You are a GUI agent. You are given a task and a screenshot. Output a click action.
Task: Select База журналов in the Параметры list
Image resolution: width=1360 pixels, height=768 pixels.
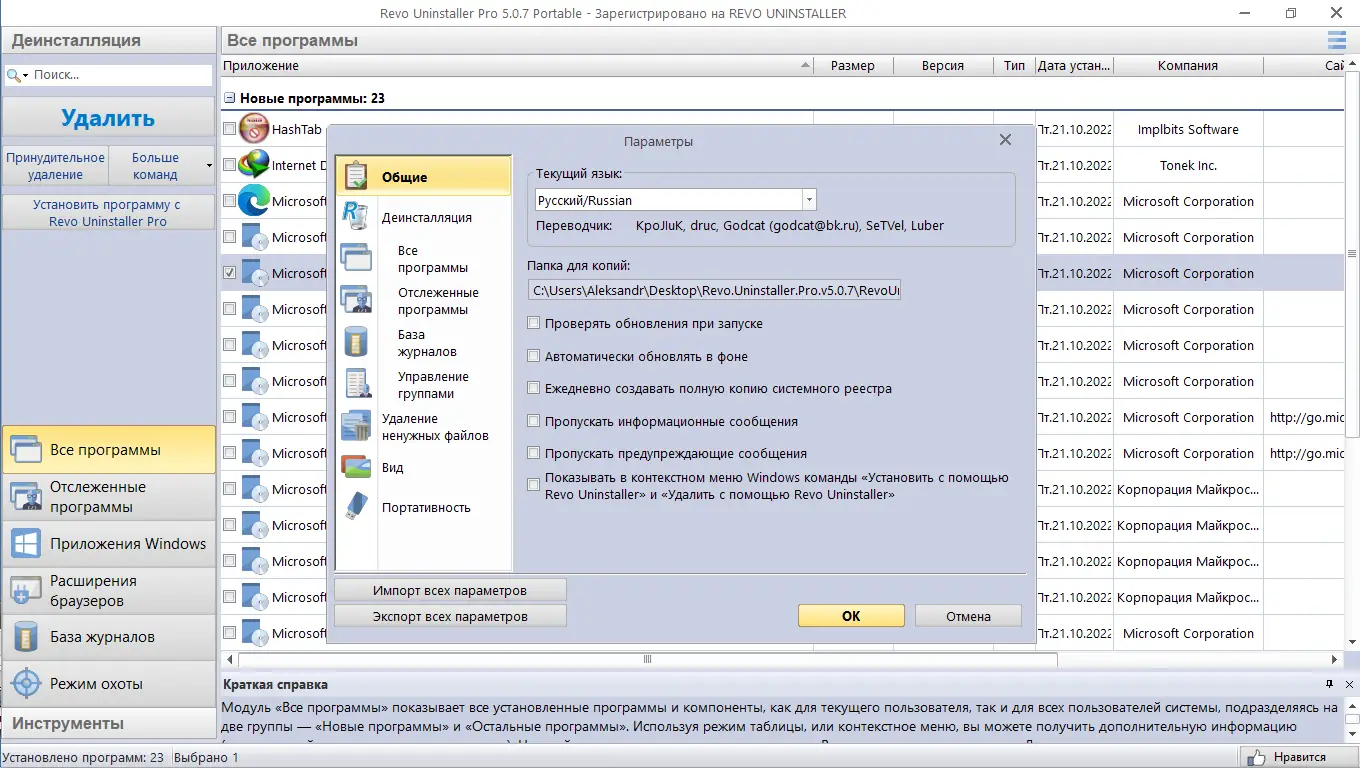click(427, 343)
